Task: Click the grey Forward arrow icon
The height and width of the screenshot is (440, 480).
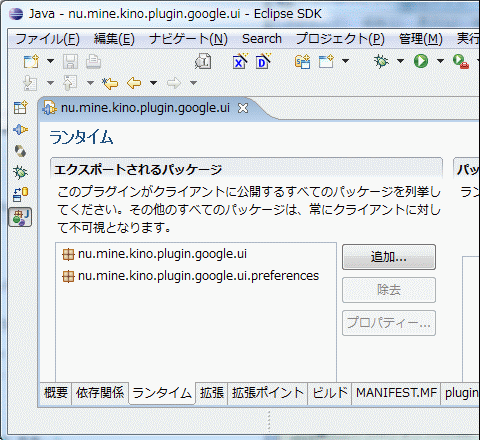Action: click(174, 83)
